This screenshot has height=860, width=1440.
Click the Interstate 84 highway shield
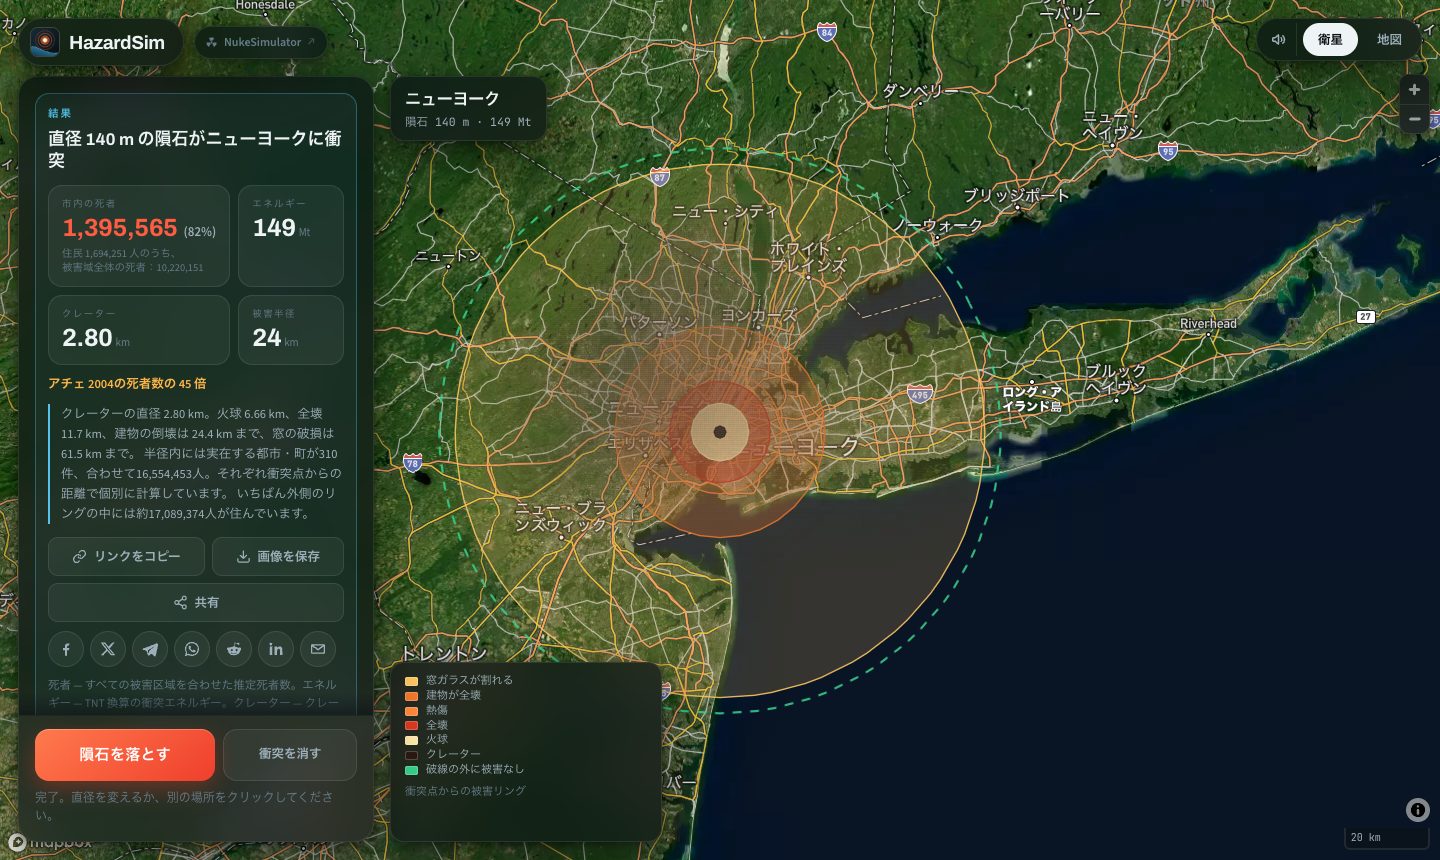point(826,32)
